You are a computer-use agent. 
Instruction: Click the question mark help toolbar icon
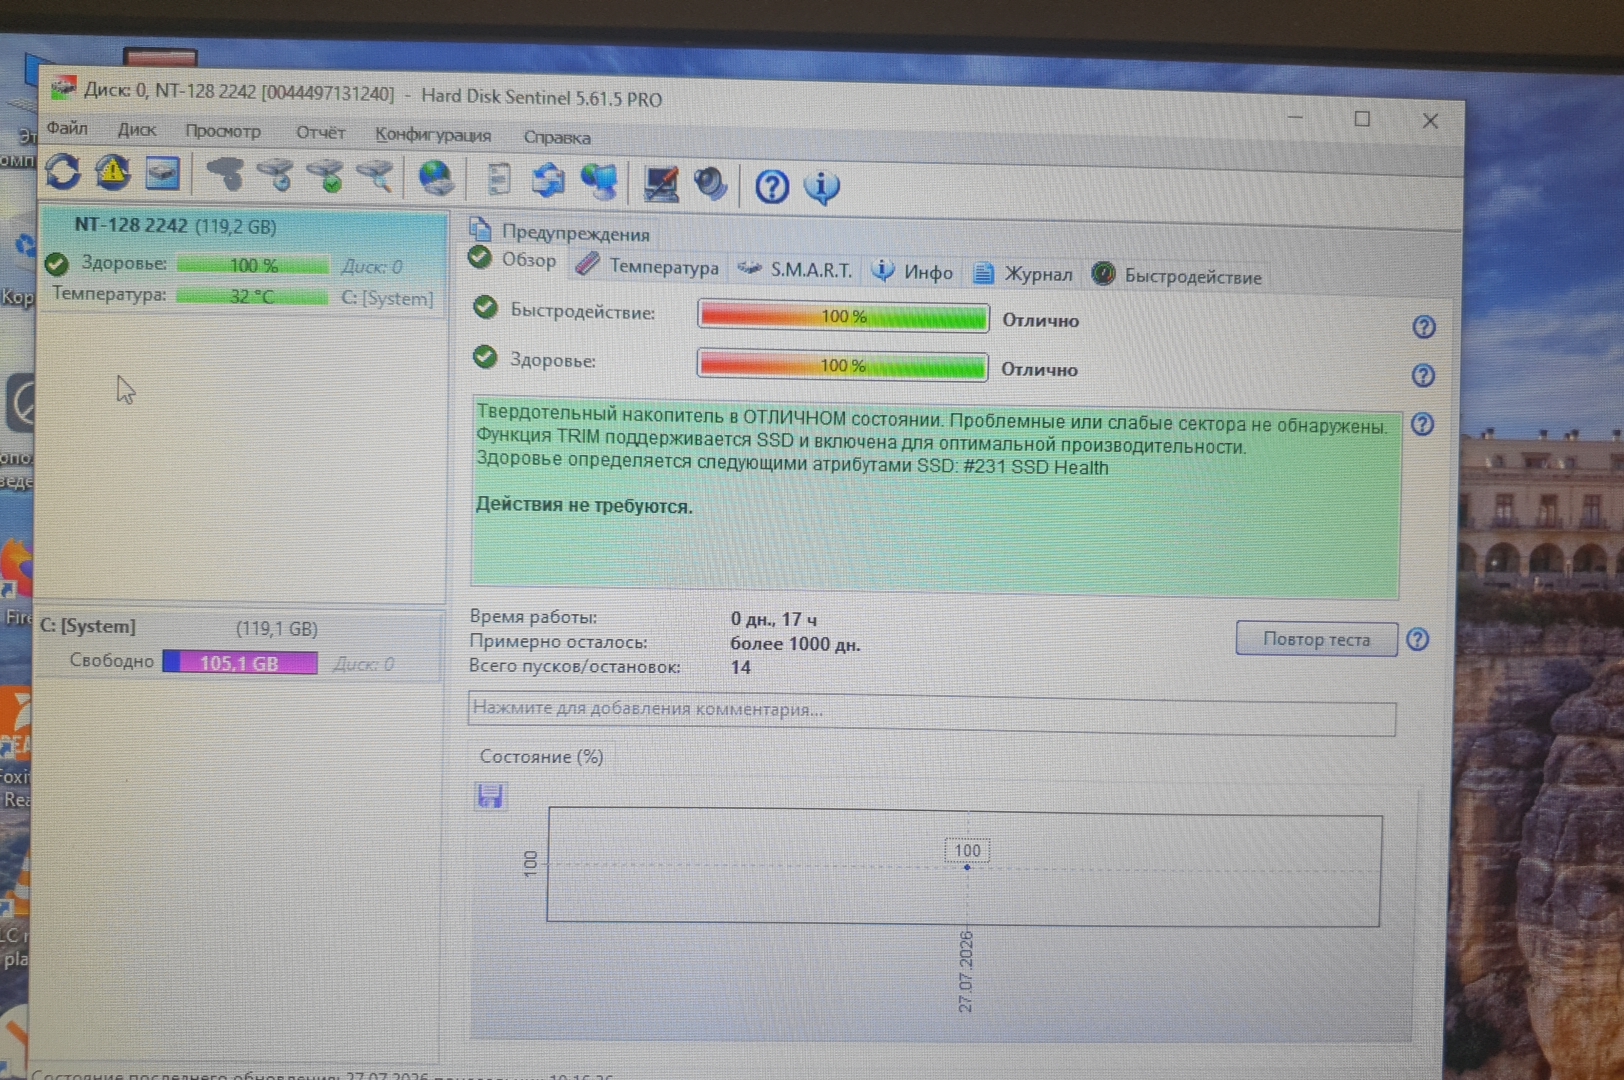(772, 186)
